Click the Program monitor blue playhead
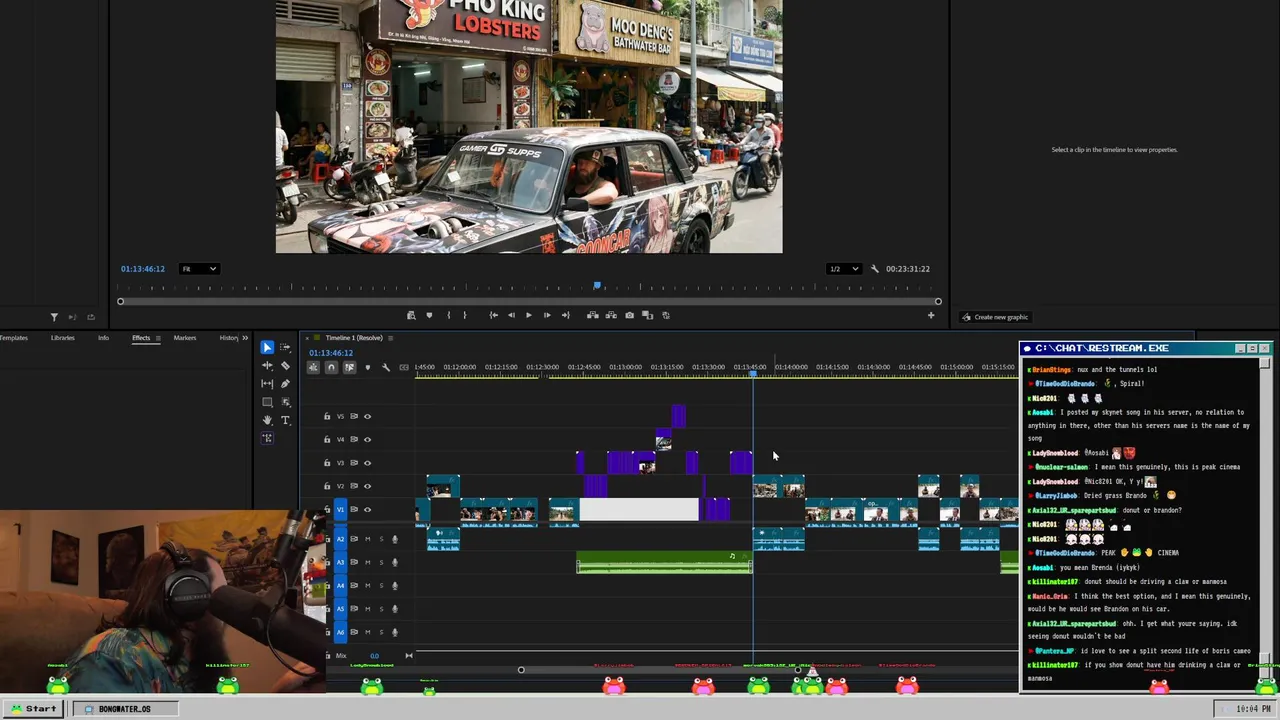The height and width of the screenshot is (720, 1280). coord(597,286)
